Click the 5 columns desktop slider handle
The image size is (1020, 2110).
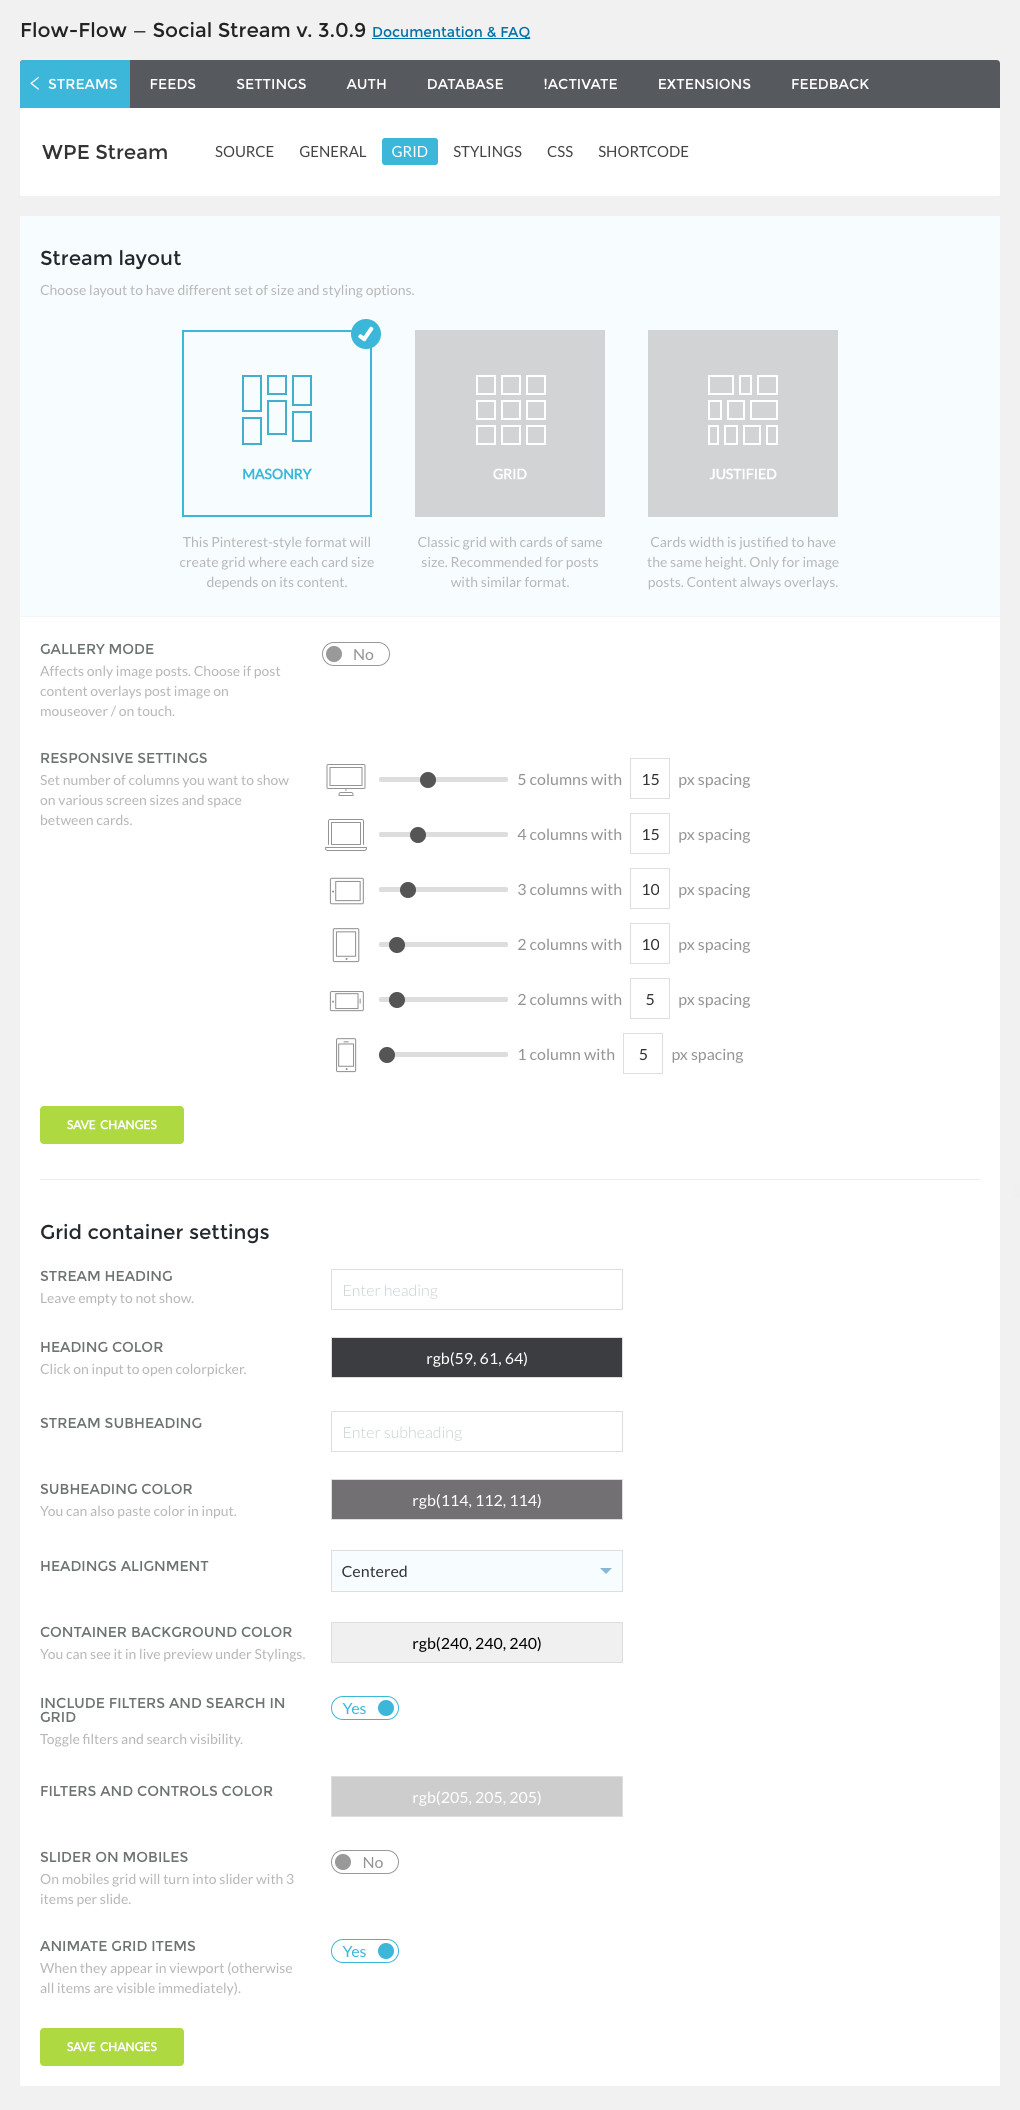(428, 780)
